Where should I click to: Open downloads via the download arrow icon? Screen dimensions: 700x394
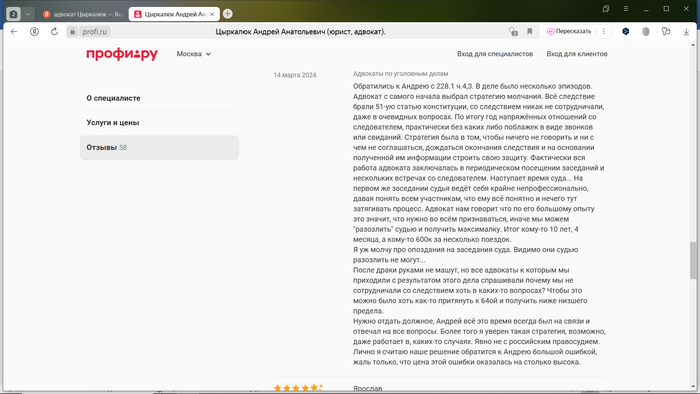tap(686, 32)
